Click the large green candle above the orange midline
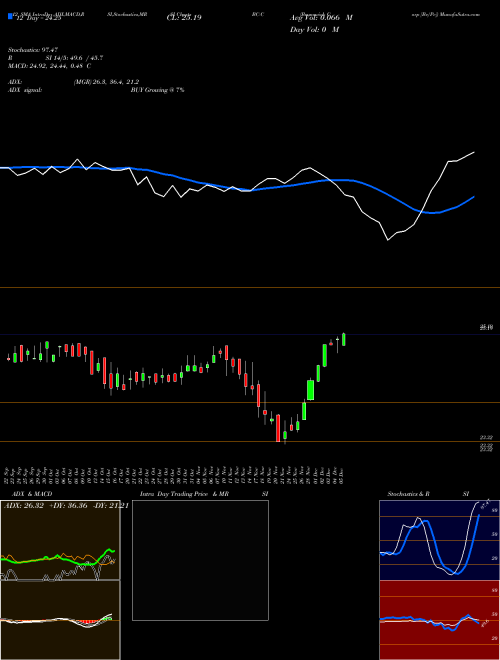The height and width of the screenshot is (660, 500). (x=311, y=390)
